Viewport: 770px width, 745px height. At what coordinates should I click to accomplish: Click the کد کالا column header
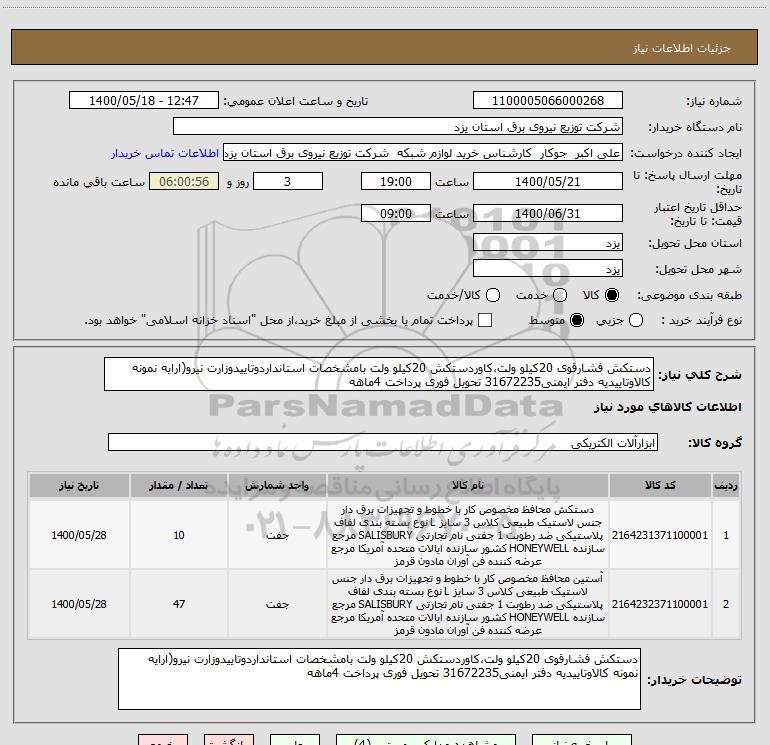[660, 486]
